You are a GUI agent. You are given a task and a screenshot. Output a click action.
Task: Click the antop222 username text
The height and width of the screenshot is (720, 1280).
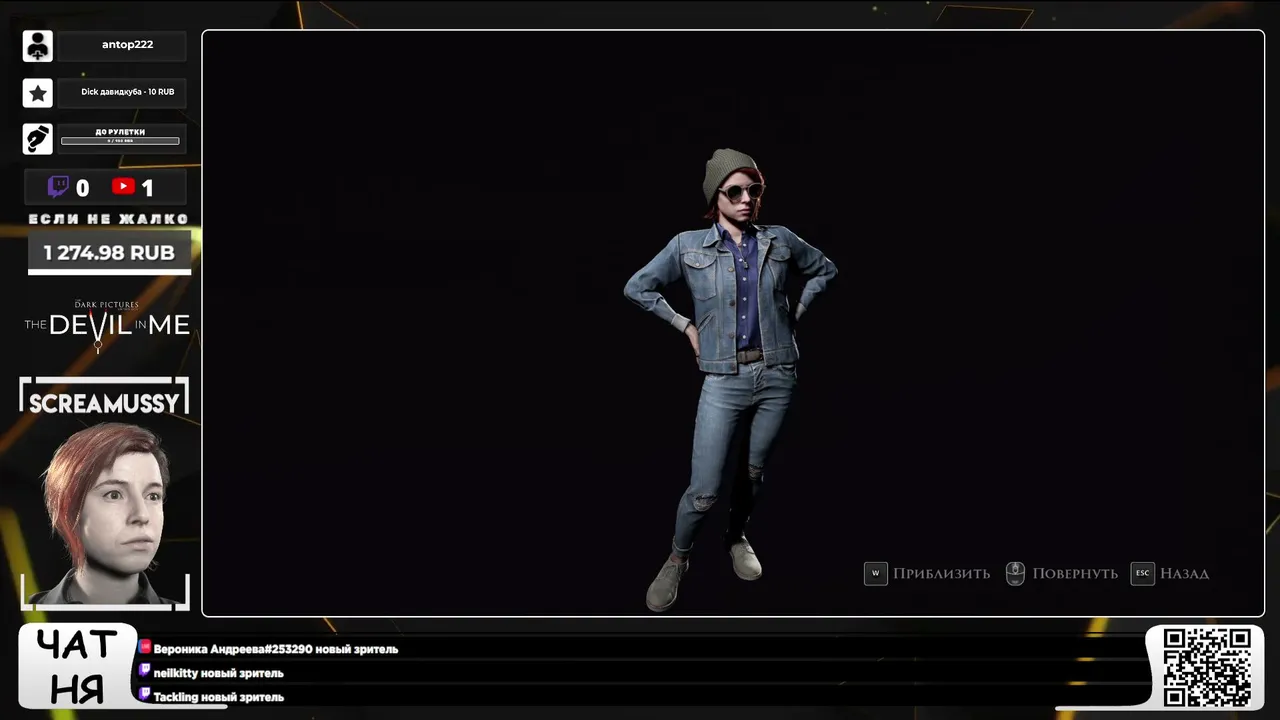pyautogui.click(x=127, y=45)
